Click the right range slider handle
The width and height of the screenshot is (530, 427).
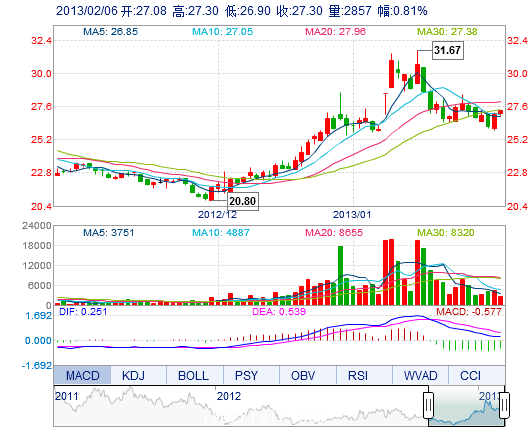tap(504, 404)
